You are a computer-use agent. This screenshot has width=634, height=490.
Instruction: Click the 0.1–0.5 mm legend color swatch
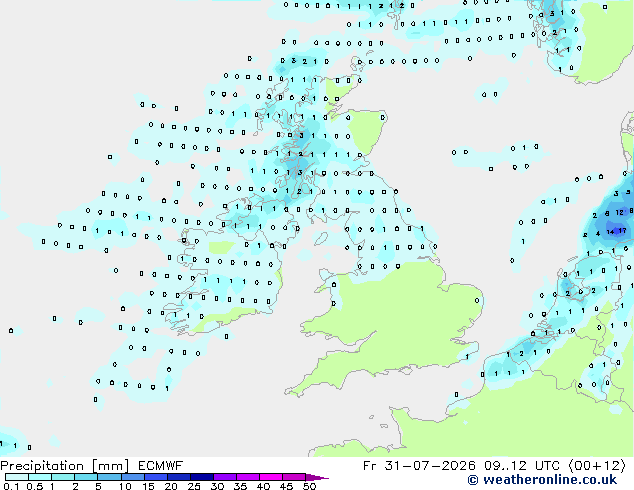point(17,477)
